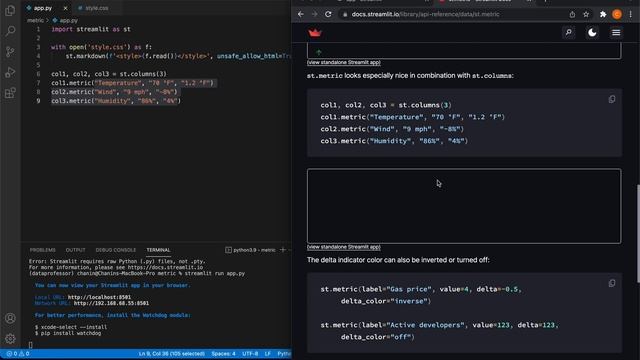Open the Explorer view in activity bar
This screenshot has width=640, height=360.
10,10
